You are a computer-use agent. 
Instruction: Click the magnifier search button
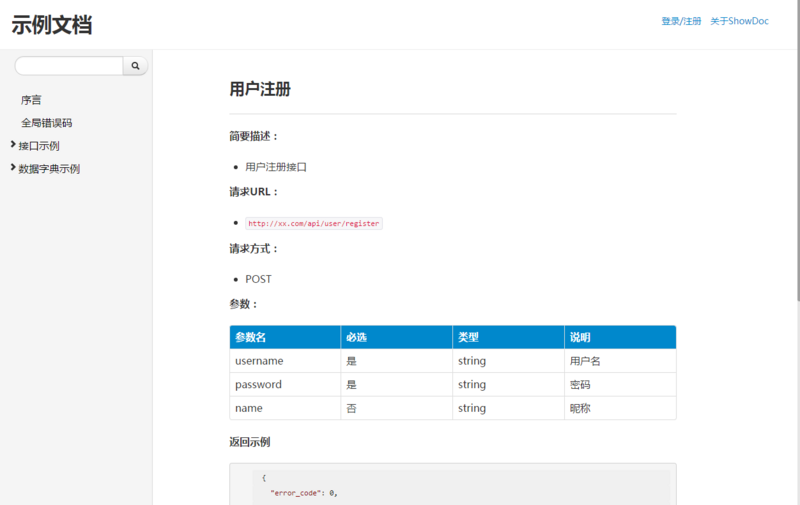[135, 66]
